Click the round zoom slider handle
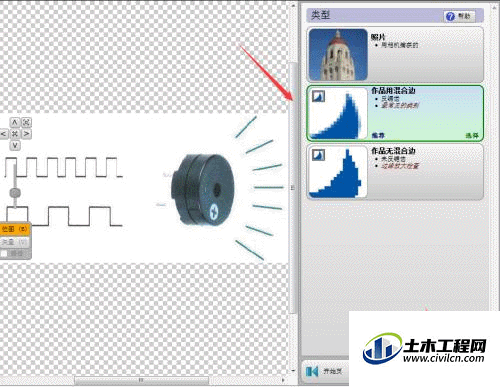Screen dimensions: 500x387 15,192
